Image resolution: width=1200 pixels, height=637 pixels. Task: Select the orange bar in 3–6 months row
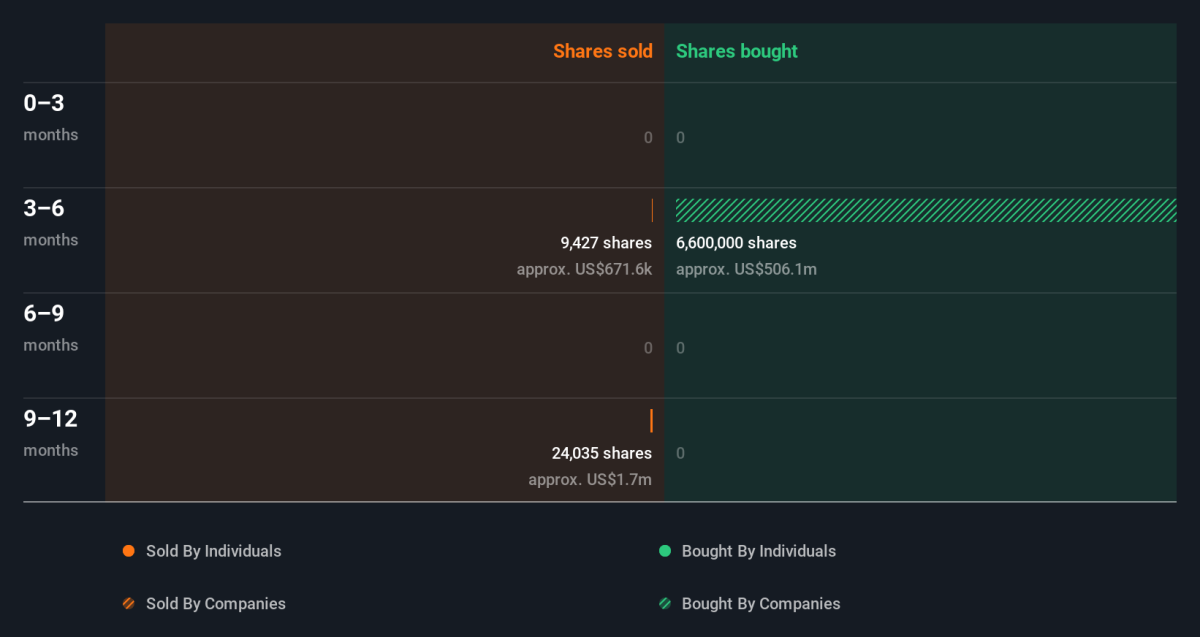(x=652, y=210)
